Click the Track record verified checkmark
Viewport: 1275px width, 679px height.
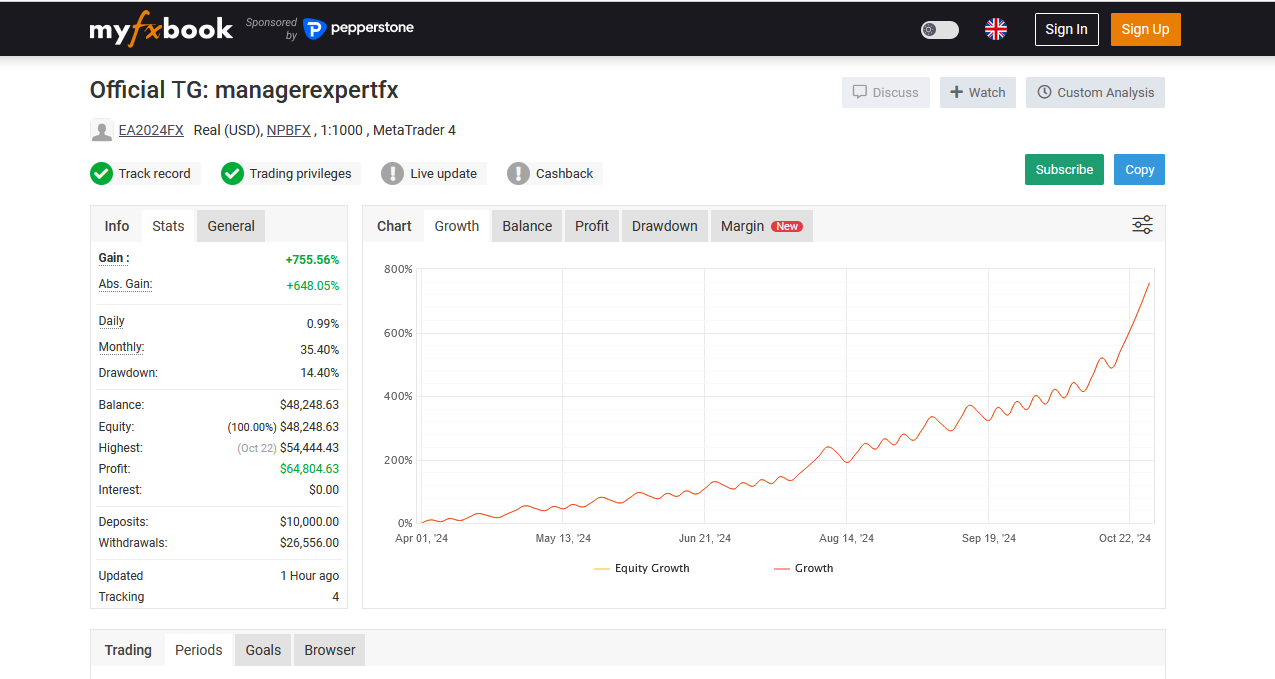tap(101, 174)
